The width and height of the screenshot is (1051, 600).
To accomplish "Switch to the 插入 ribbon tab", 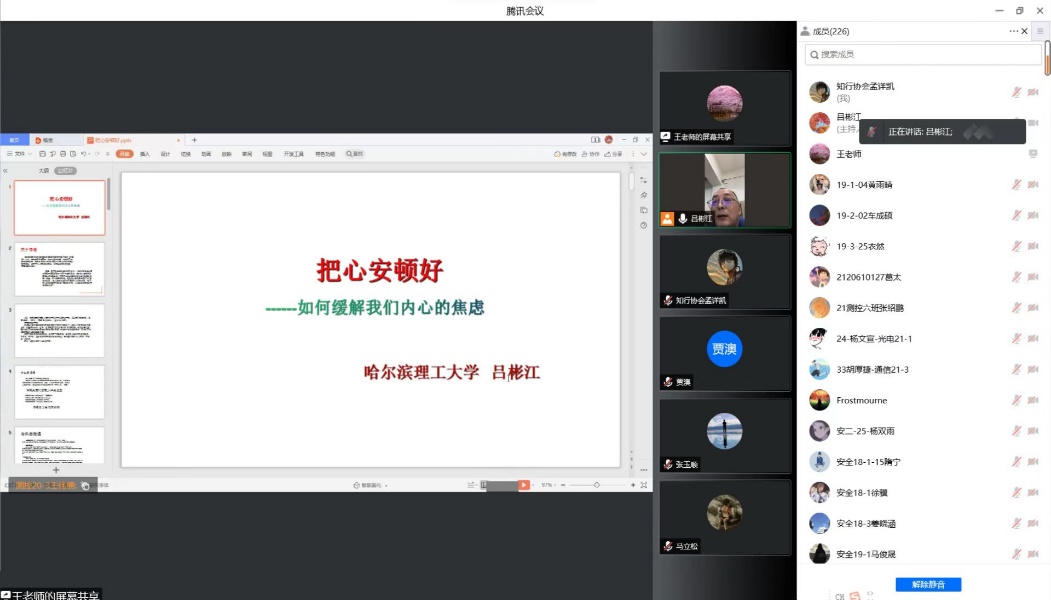I will point(145,154).
